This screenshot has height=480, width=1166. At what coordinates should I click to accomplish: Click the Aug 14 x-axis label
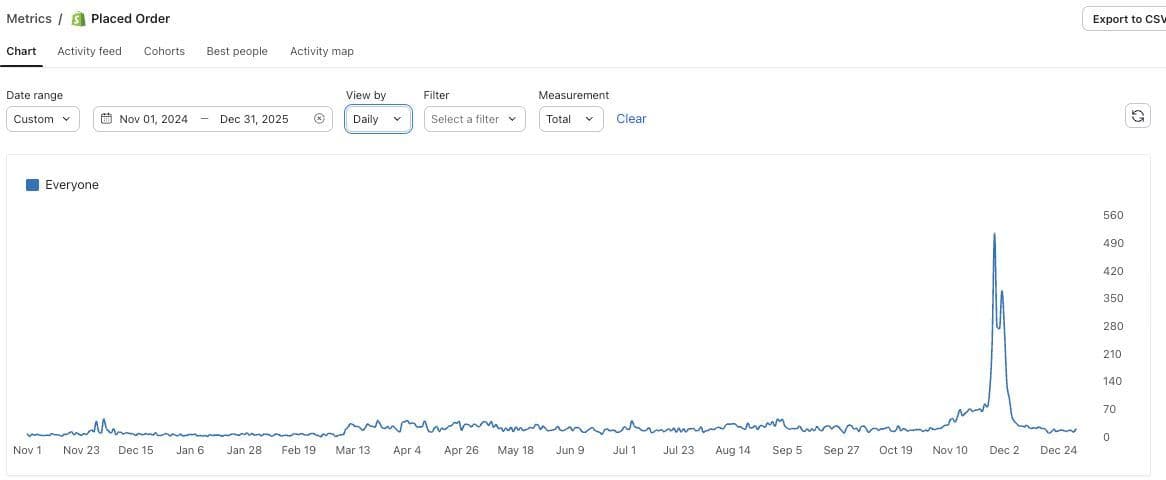(x=733, y=450)
